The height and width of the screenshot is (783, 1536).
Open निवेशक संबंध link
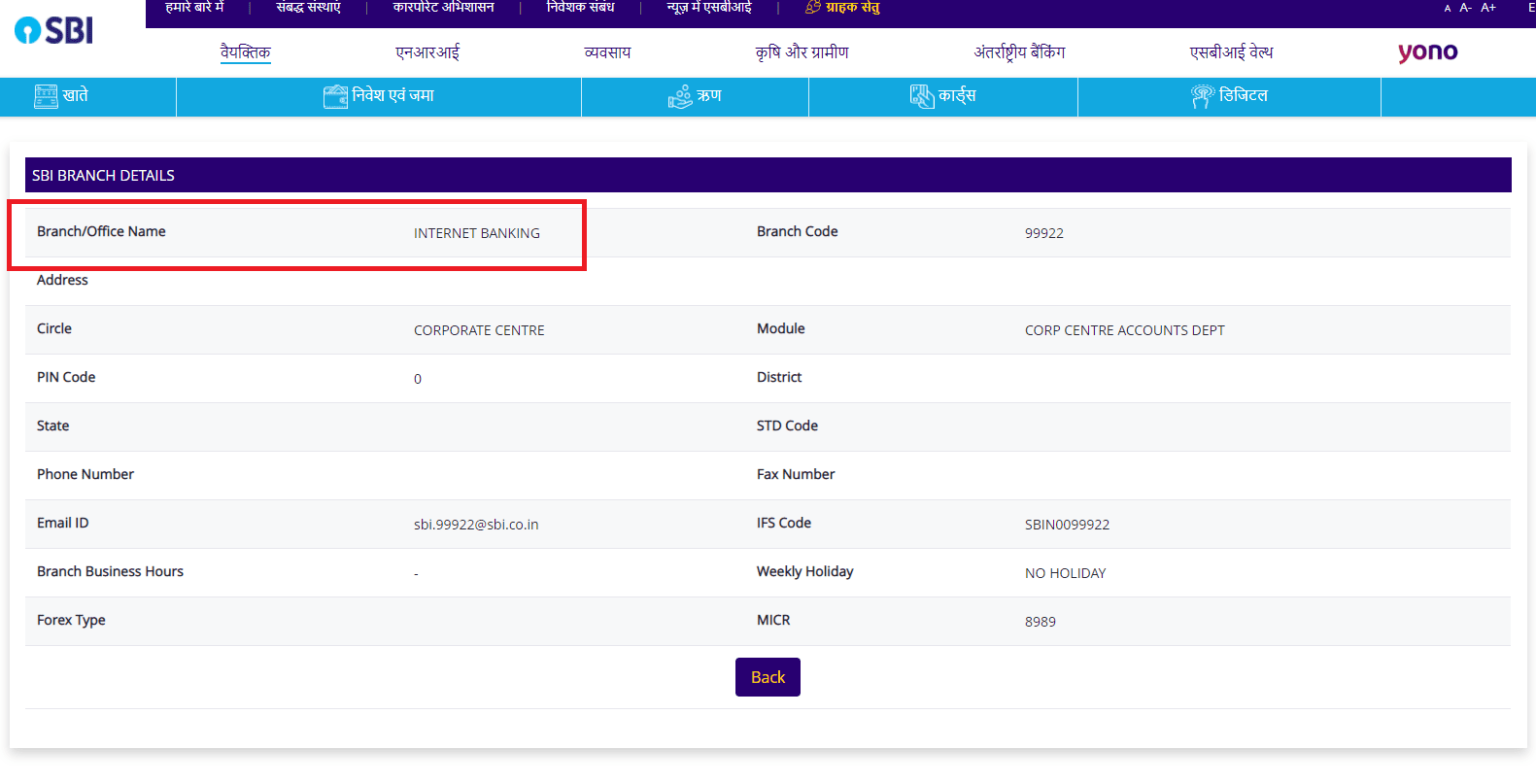click(x=580, y=8)
